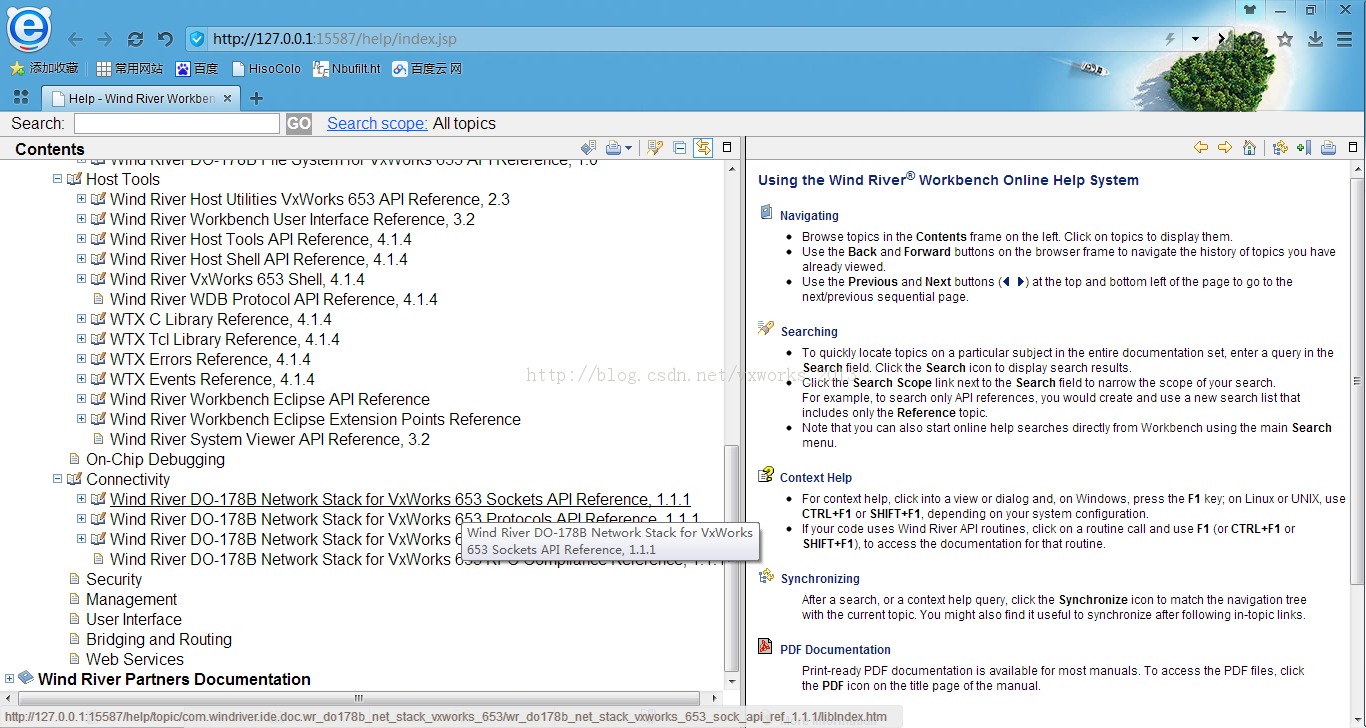Close the Help - Wind River Workbench tab
Screen dimensions: 1366x728
[227, 98]
